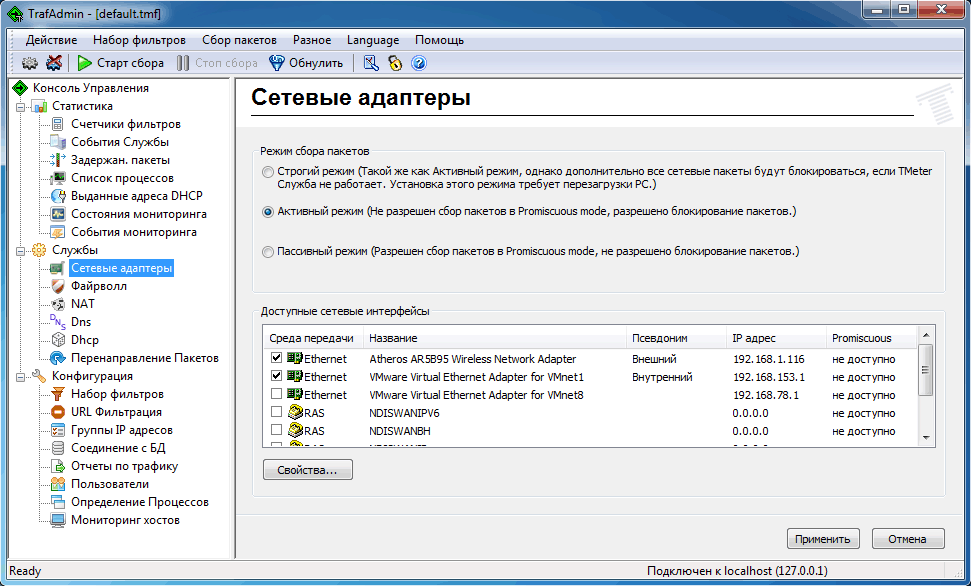
Task: Select Сетевые адаптеры tree item
Action: point(121,268)
